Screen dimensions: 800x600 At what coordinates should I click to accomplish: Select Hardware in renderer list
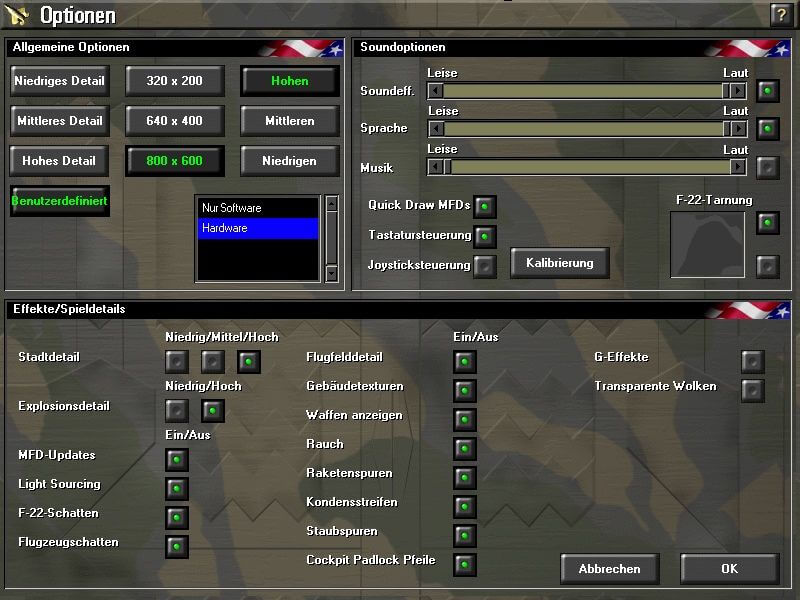point(258,228)
